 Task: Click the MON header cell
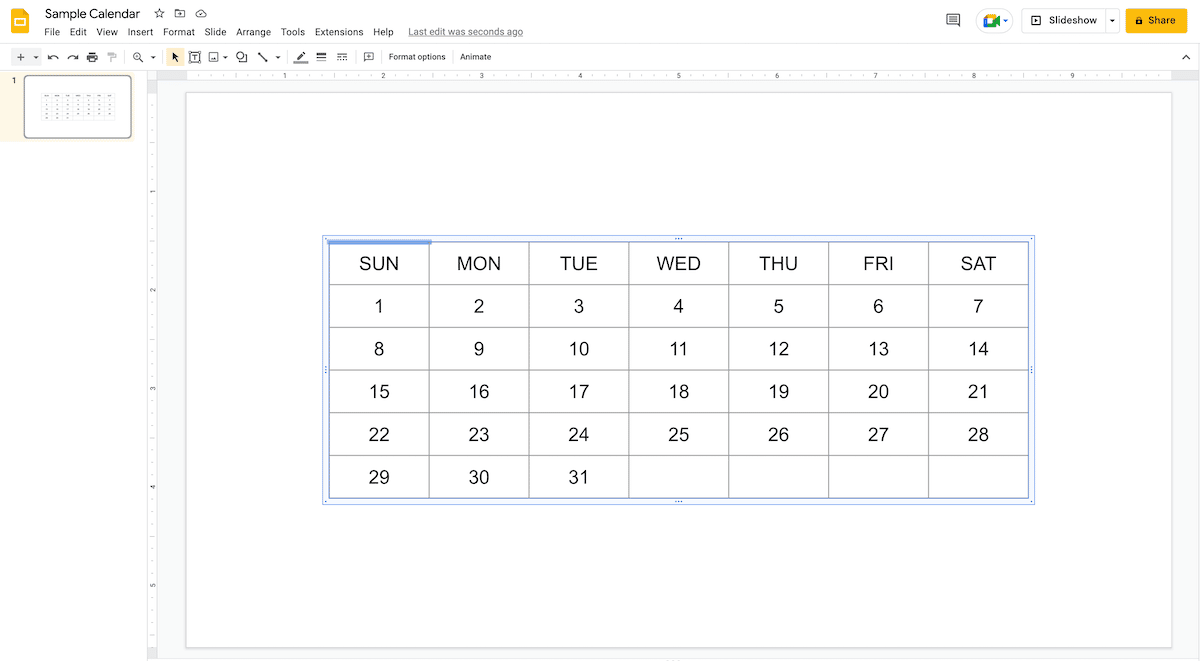coord(479,263)
